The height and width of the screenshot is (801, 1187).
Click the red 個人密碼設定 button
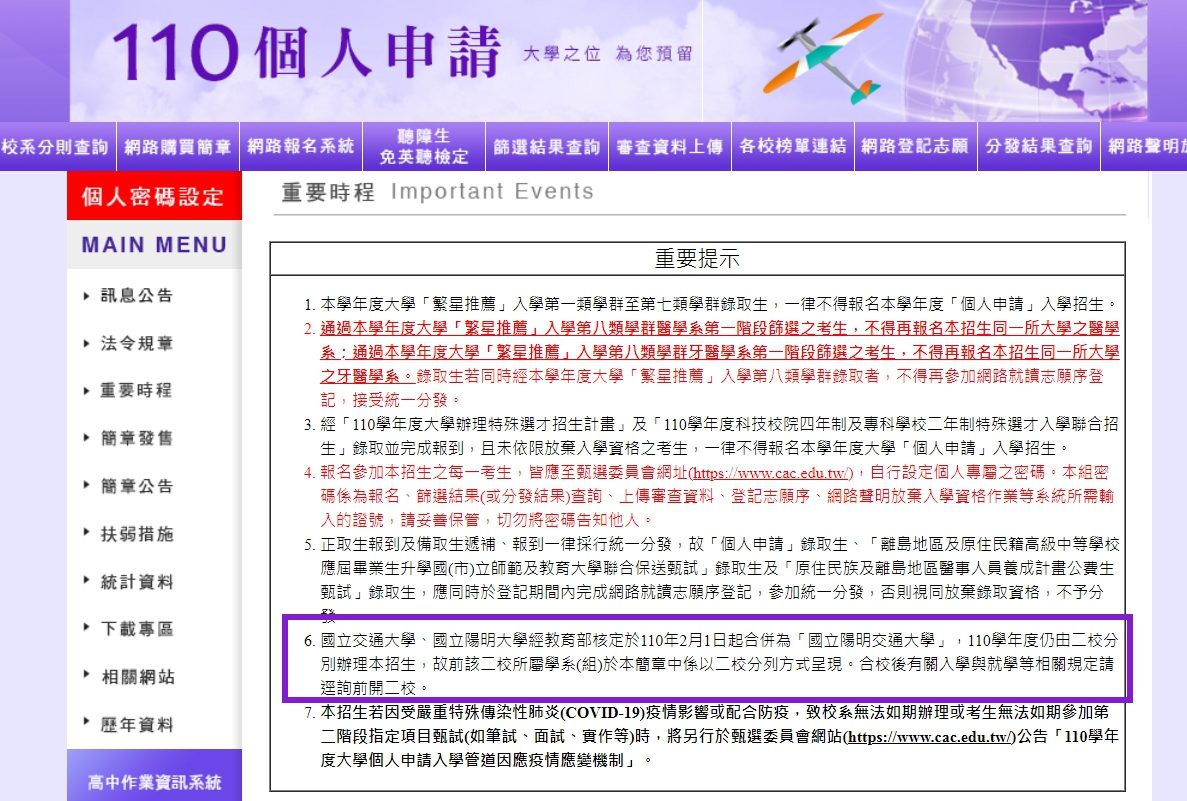tap(154, 197)
